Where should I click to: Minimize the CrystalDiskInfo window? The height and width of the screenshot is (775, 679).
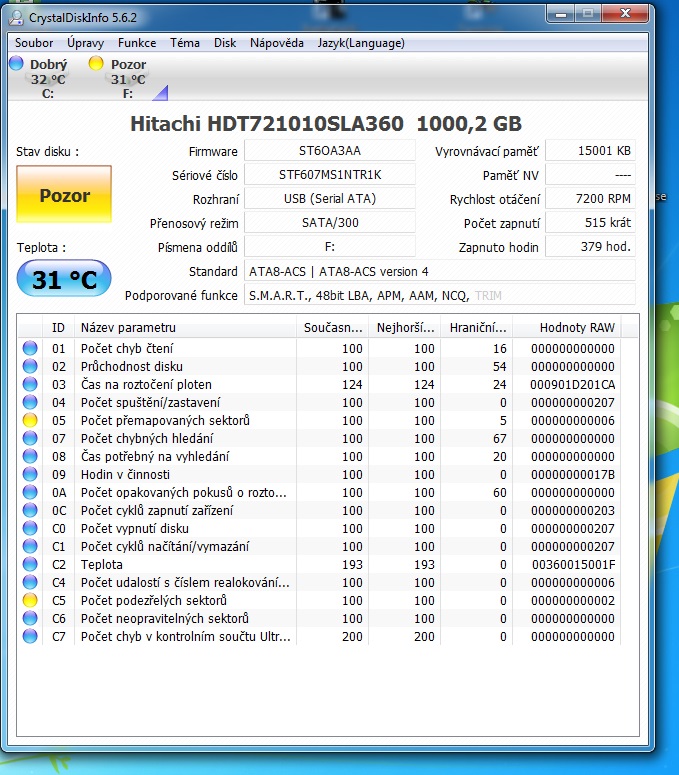click(561, 14)
